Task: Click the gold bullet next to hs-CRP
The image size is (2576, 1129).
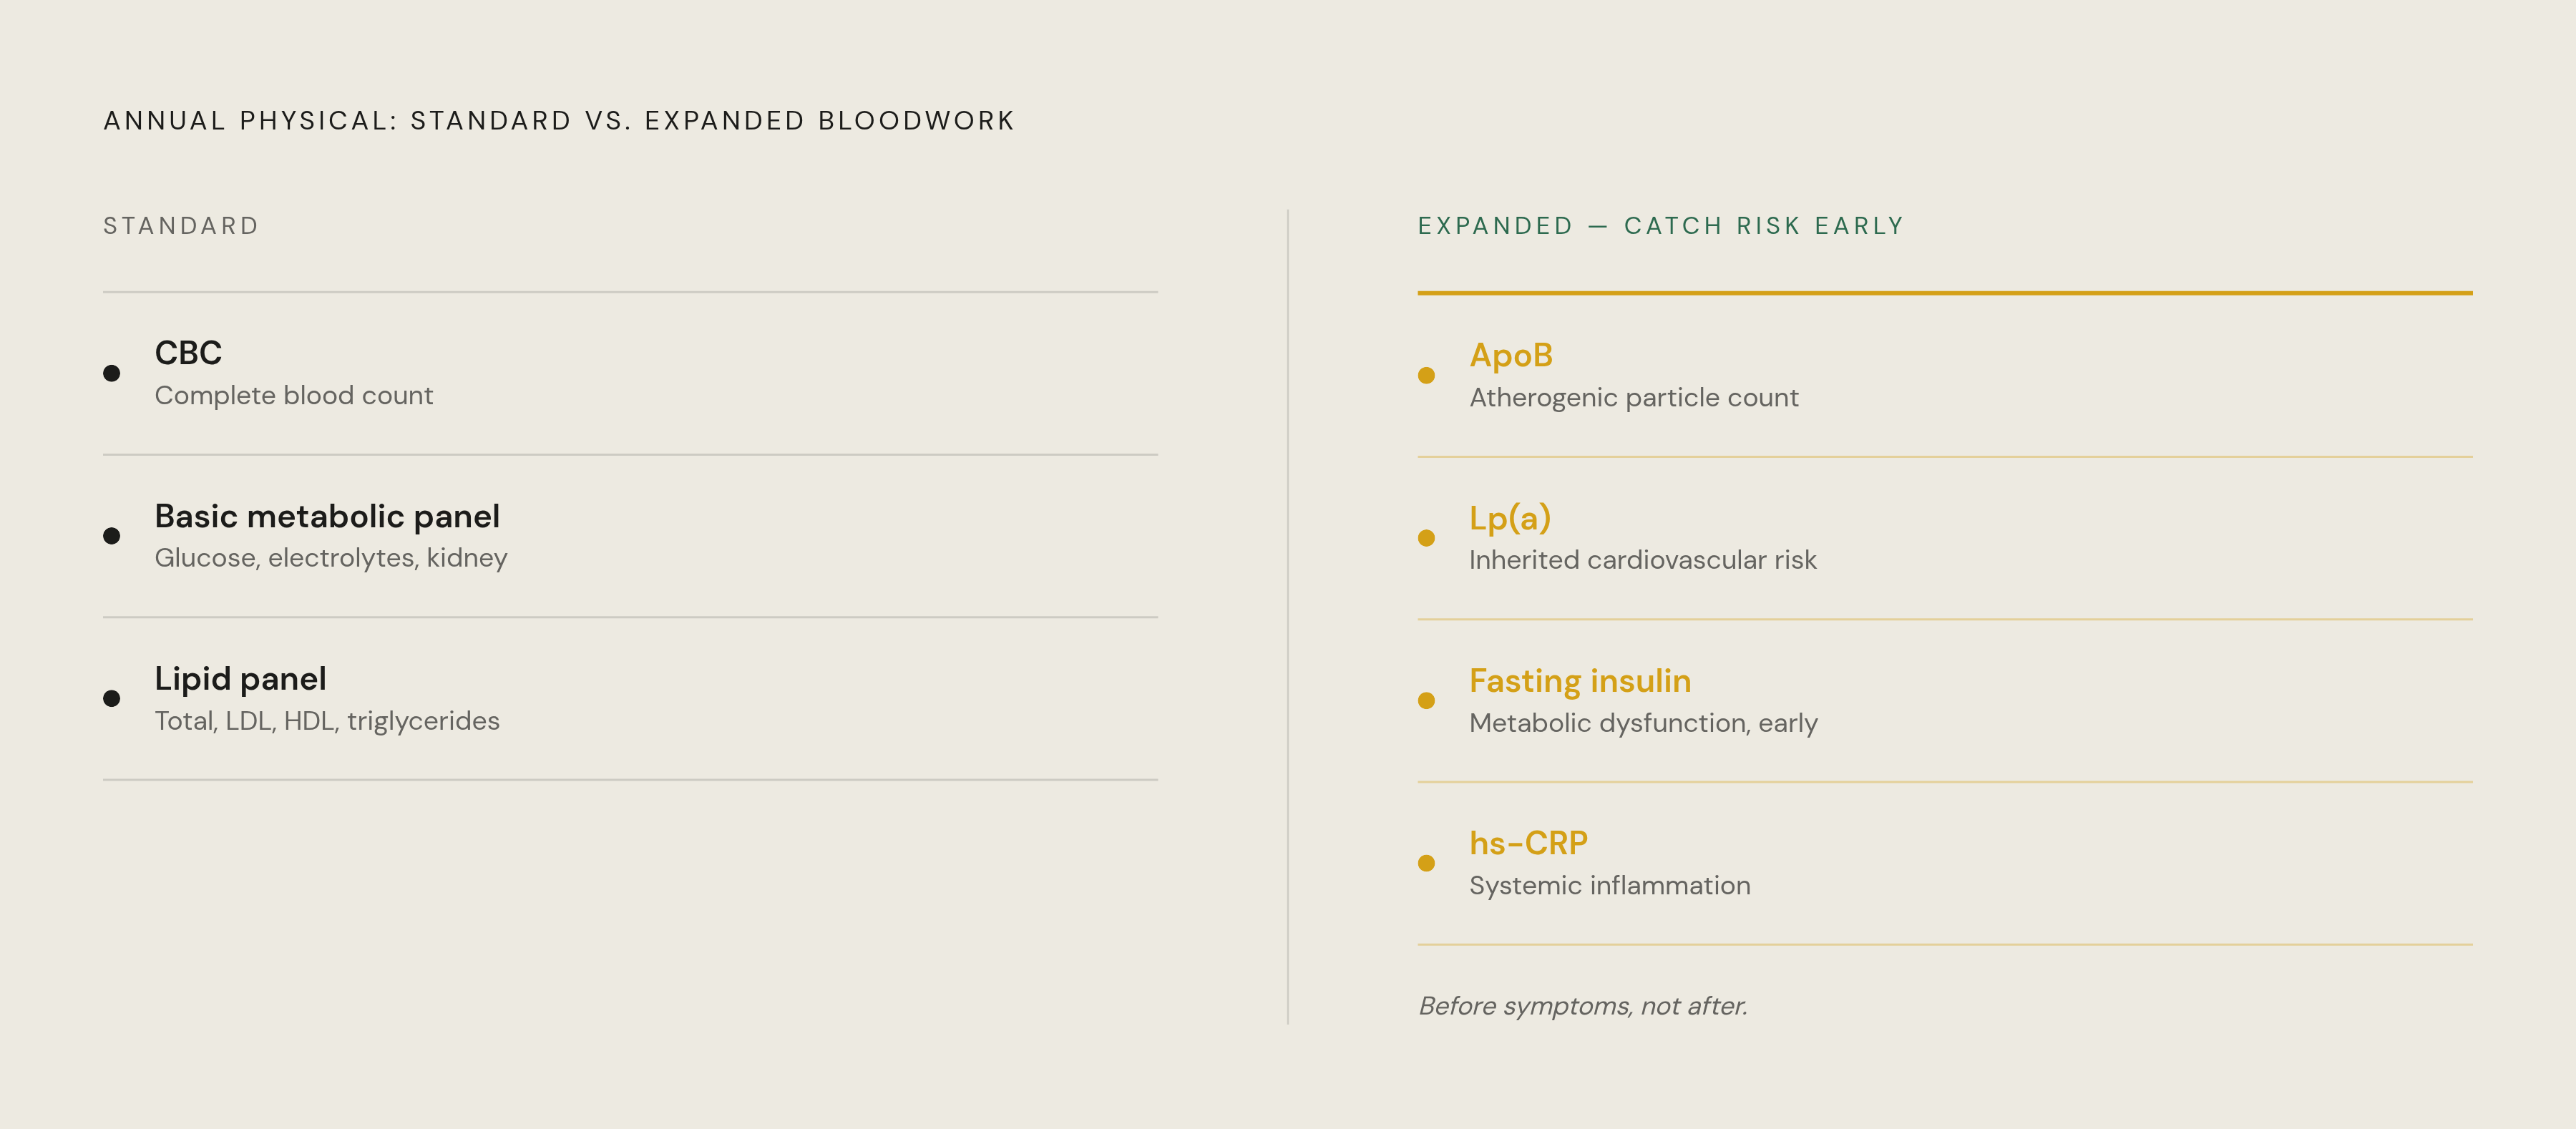Action: point(1427,863)
